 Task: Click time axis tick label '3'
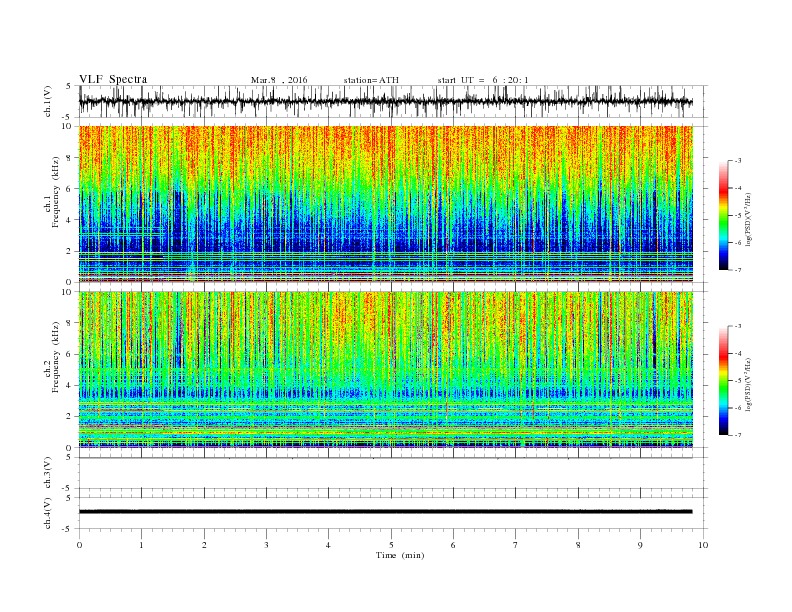coord(266,545)
